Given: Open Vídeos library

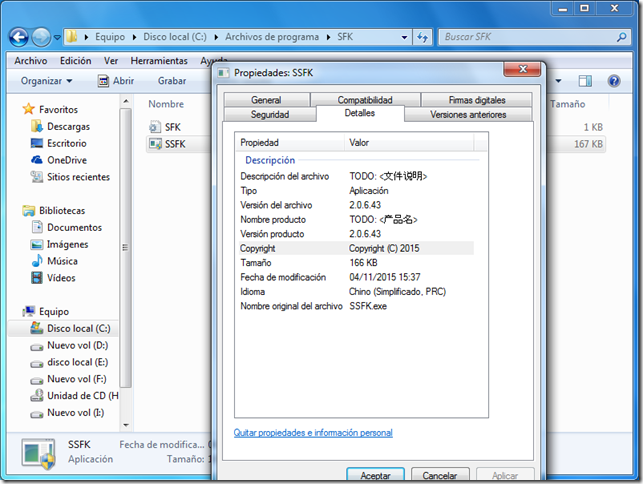Looking at the screenshot, I should tap(53, 278).
